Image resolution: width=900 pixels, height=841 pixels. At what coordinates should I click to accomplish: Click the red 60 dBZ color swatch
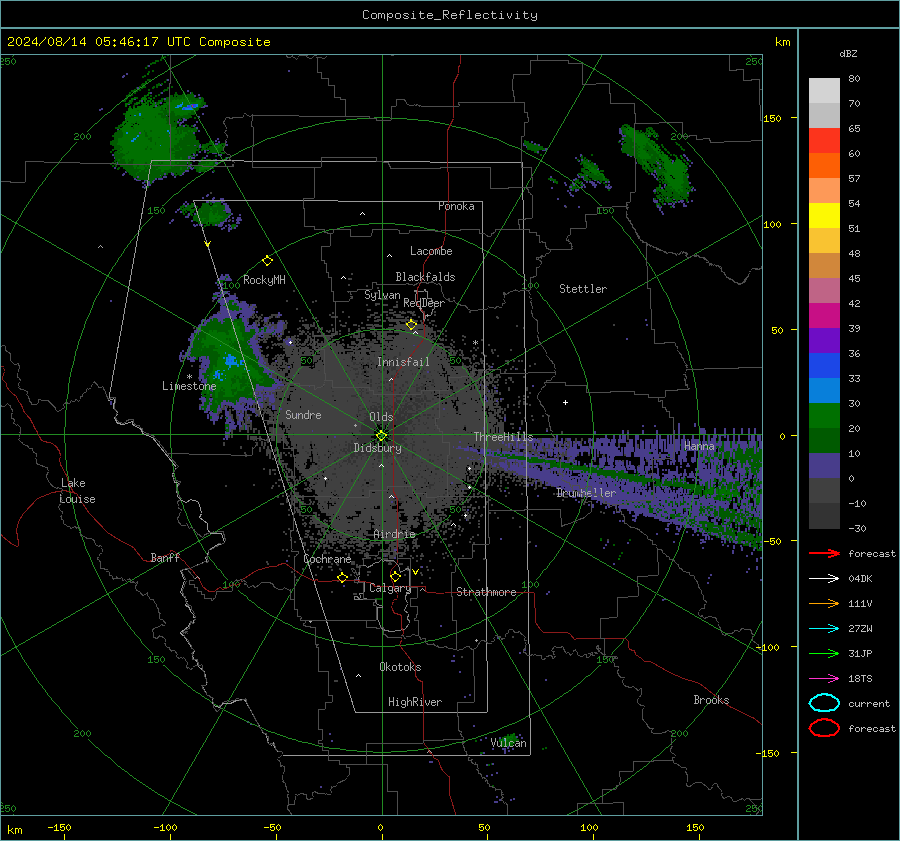click(x=824, y=141)
